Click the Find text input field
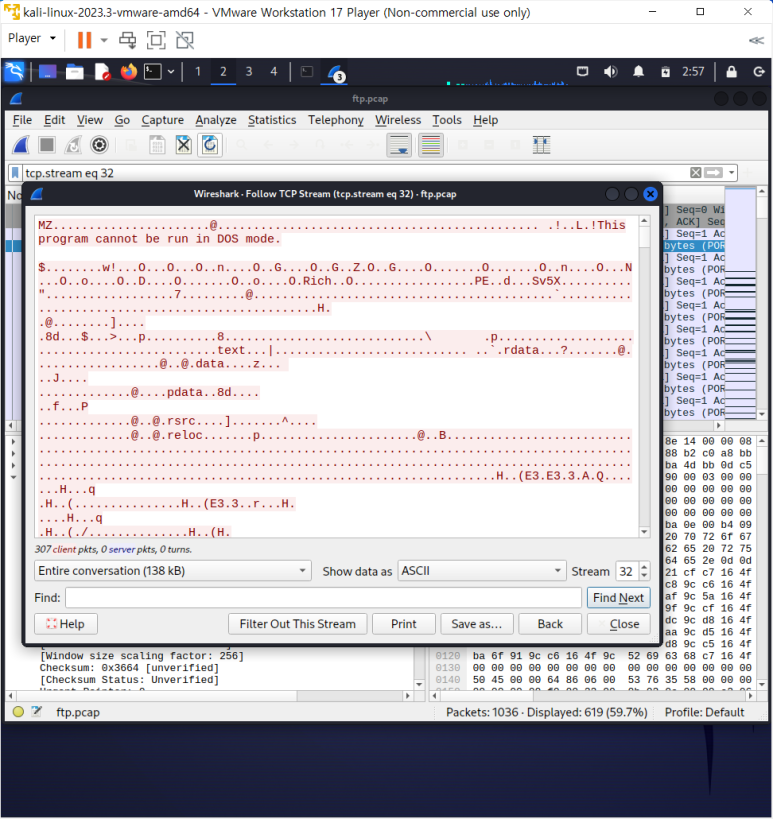Screen dimensions: 773x819 (x=323, y=598)
